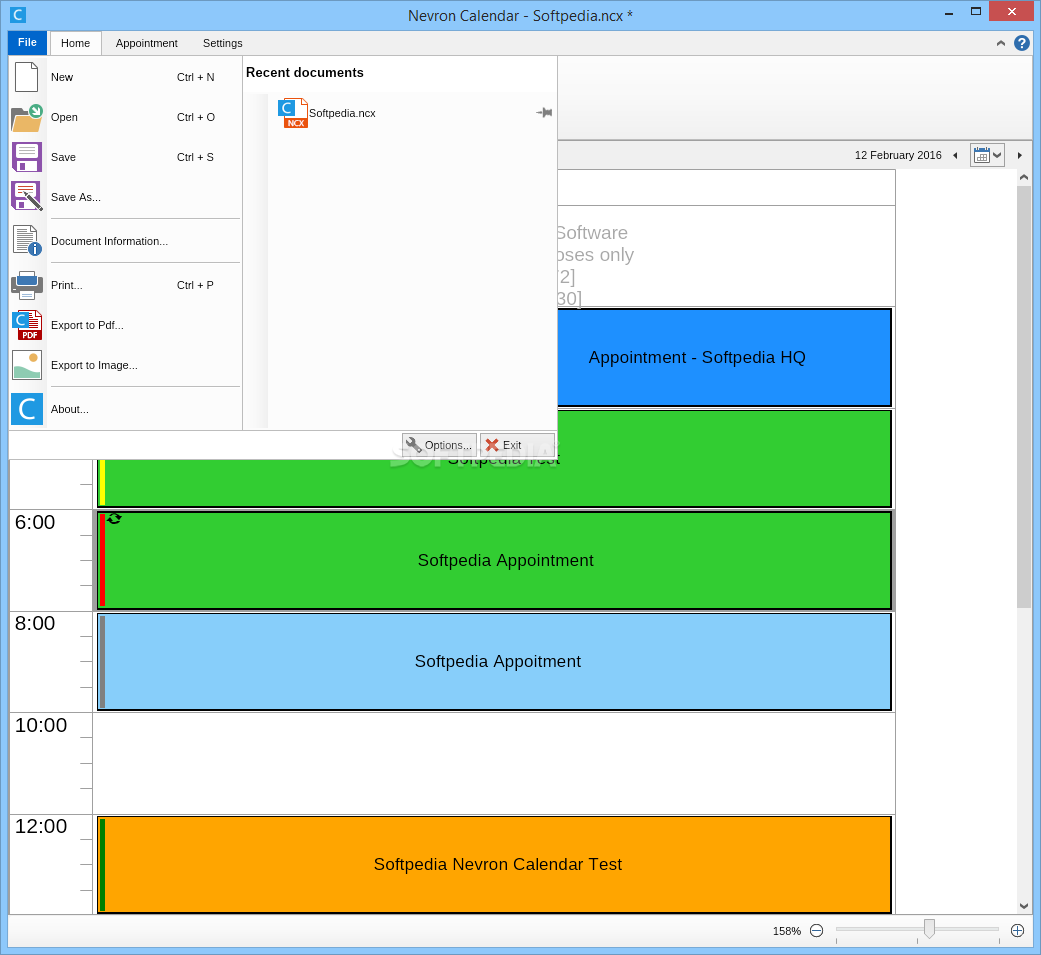Switch to the Home tab
Screen dimensions: 1041x955
(76, 43)
